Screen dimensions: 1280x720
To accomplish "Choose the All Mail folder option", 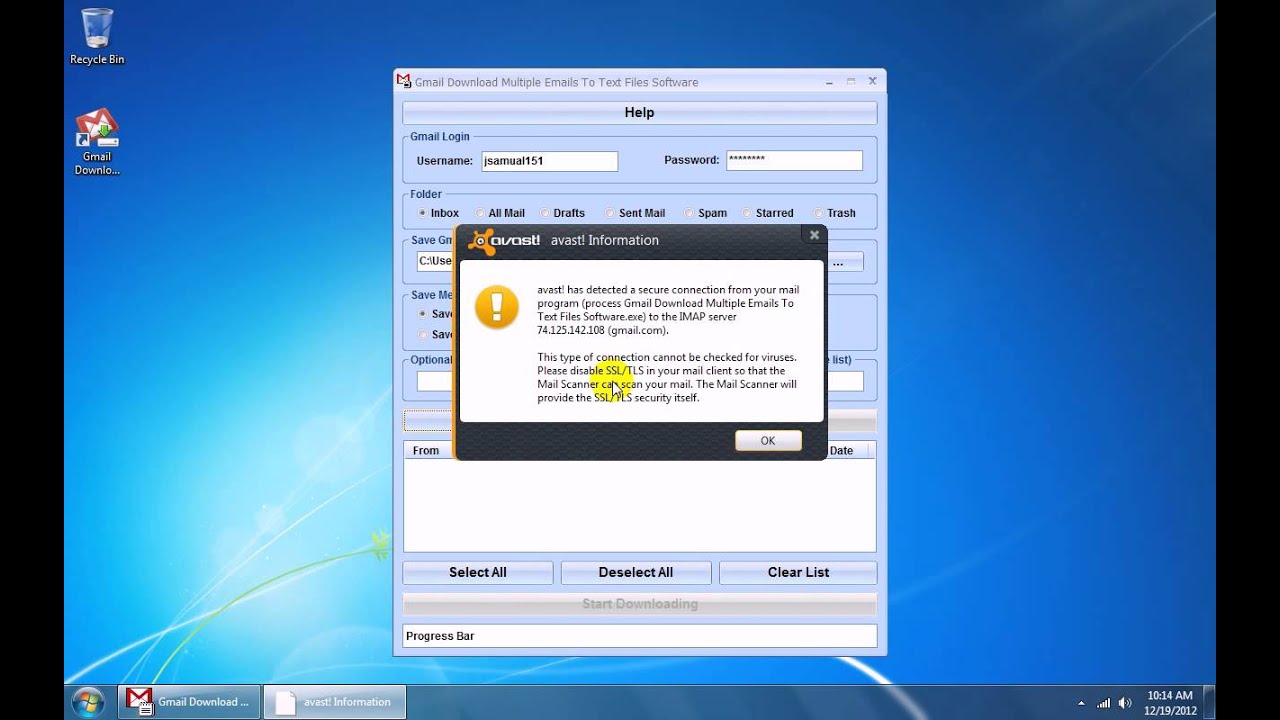I will 481,213.
